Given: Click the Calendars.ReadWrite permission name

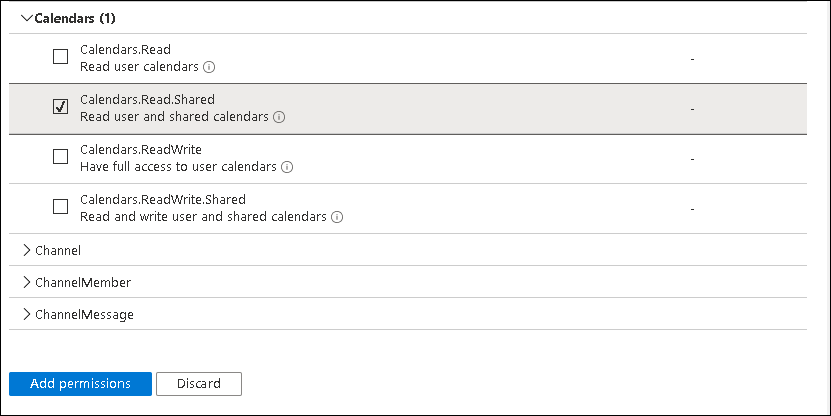Looking at the screenshot, I should pos(141,149).
